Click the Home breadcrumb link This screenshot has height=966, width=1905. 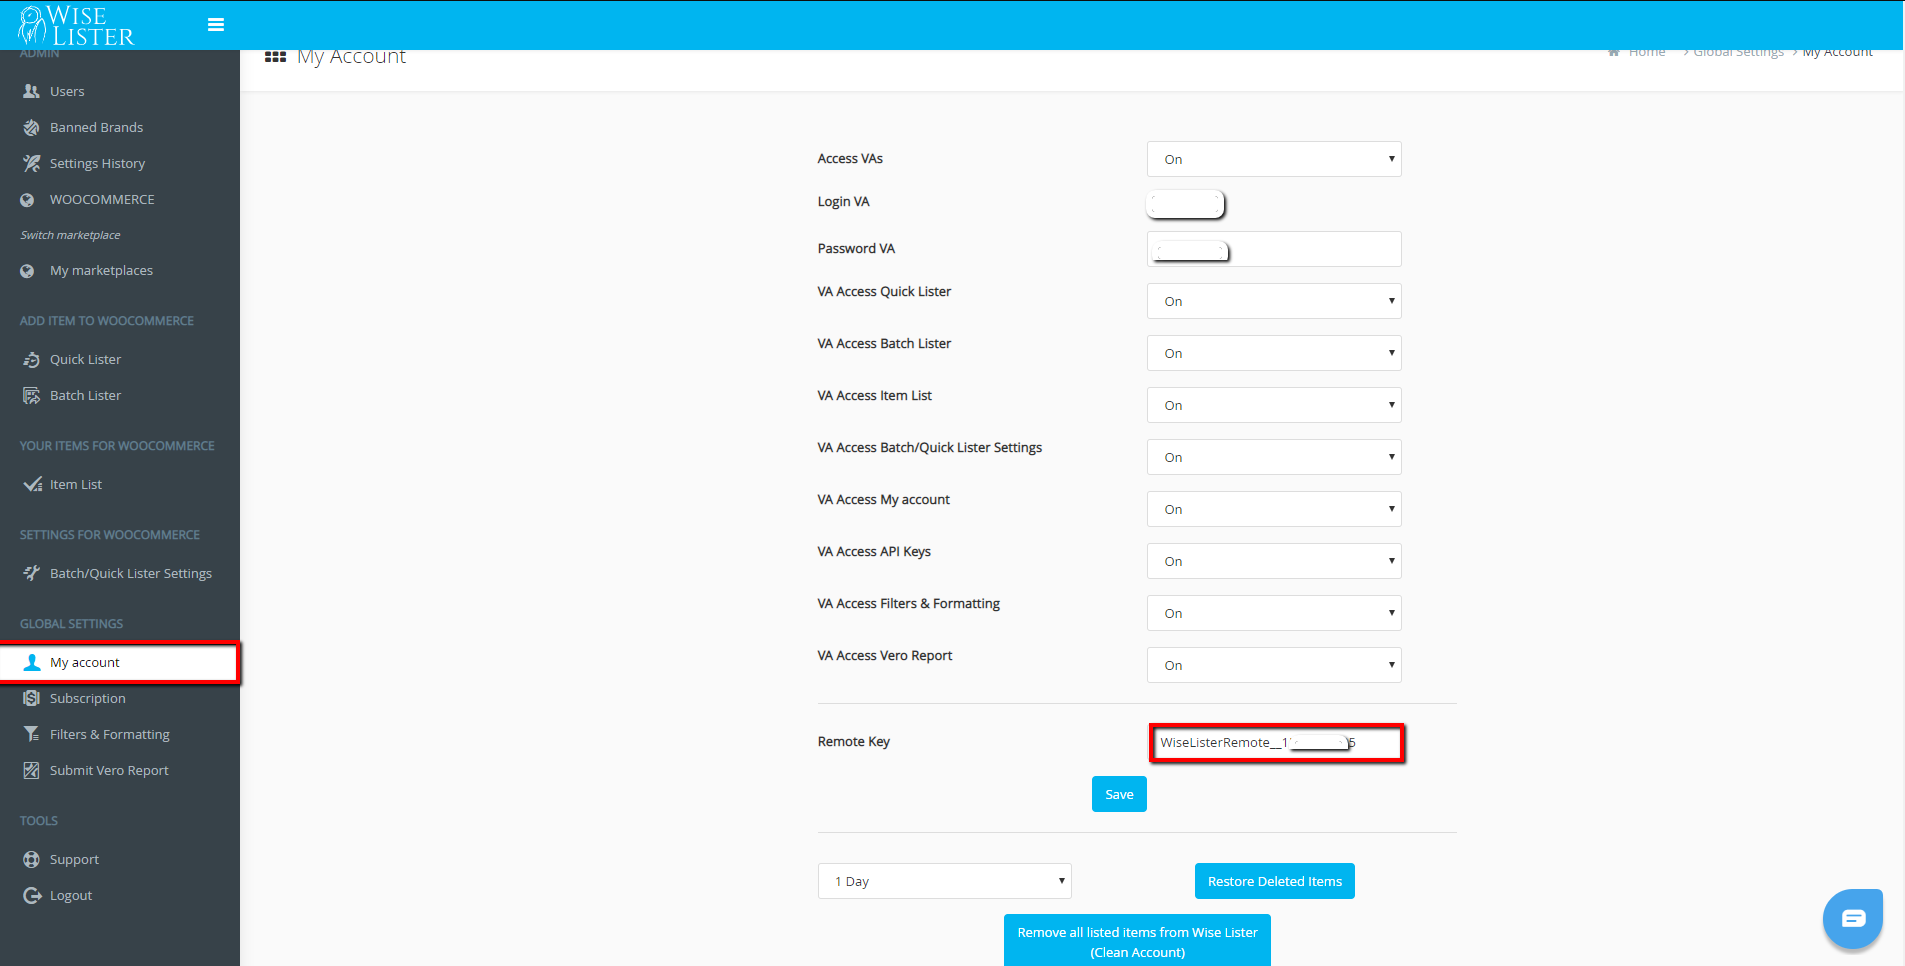coord(1647,52)
